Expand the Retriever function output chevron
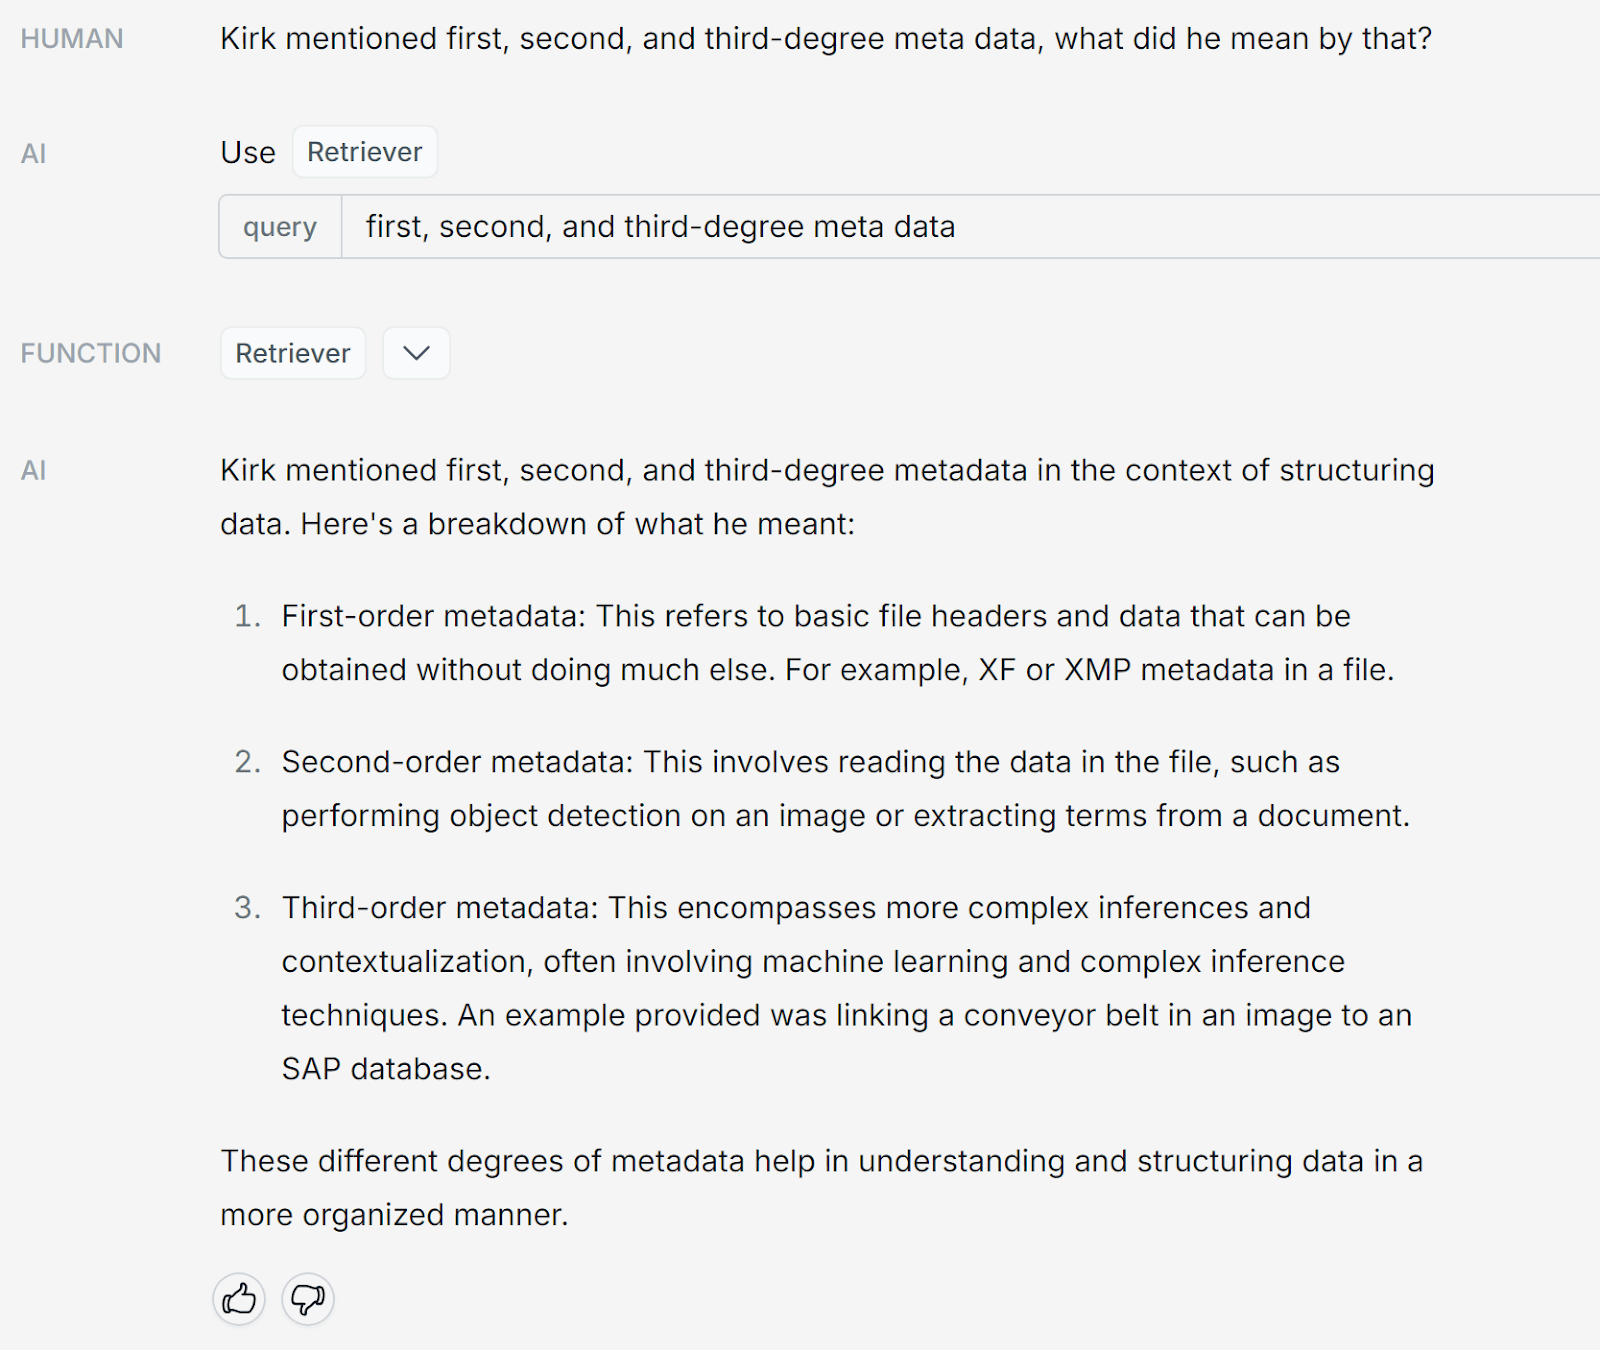This screenshot has width=1600, height=1350. (x=416, y=353)
